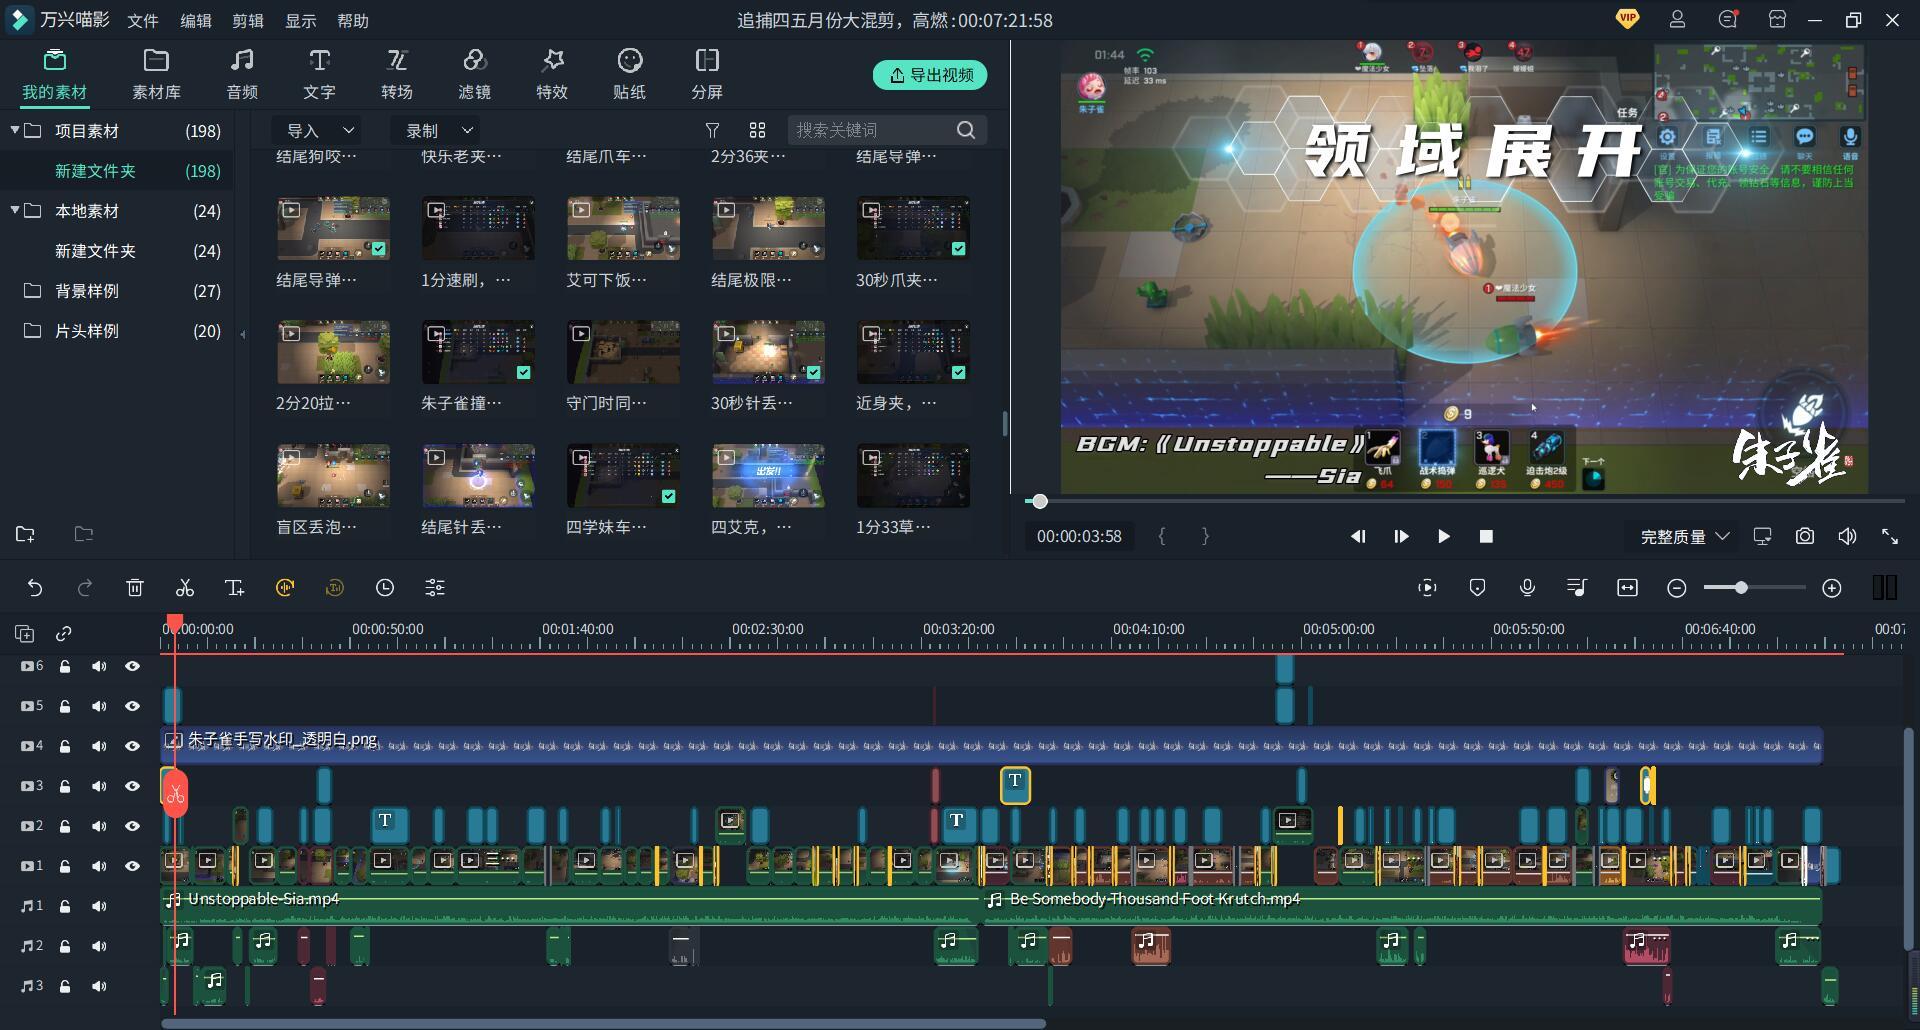Lock audio track 2

tap(65, 946)
